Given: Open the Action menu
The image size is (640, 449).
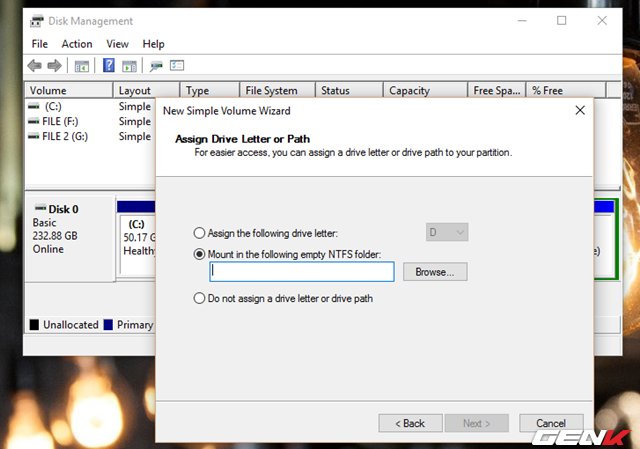Looking at the screenshot, I should click(x=77, y=44).
